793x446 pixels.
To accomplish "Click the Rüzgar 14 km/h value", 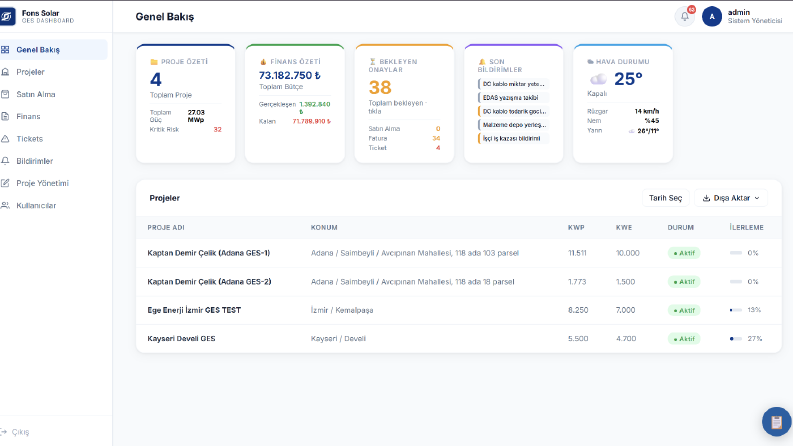I will pos(647,111).
